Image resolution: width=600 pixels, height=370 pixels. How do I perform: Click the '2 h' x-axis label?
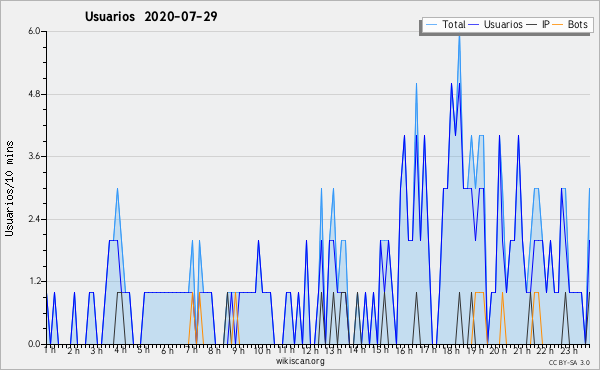[73, 350]
